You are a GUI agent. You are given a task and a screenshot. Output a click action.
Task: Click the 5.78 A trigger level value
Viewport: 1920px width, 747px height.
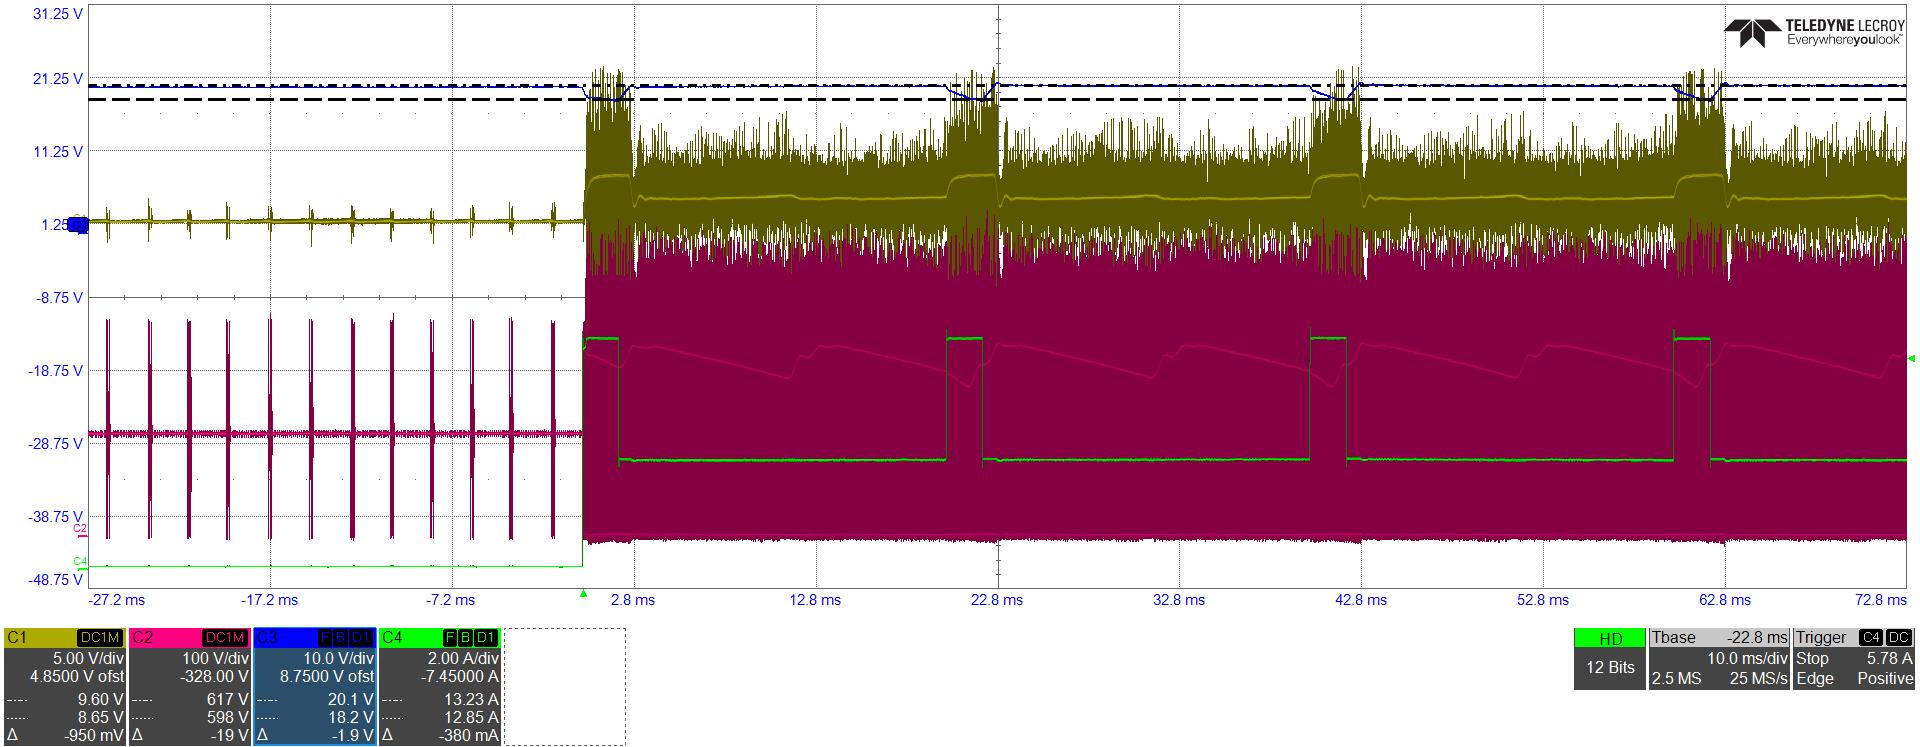pyautogui.click(x=1888, y=659)
